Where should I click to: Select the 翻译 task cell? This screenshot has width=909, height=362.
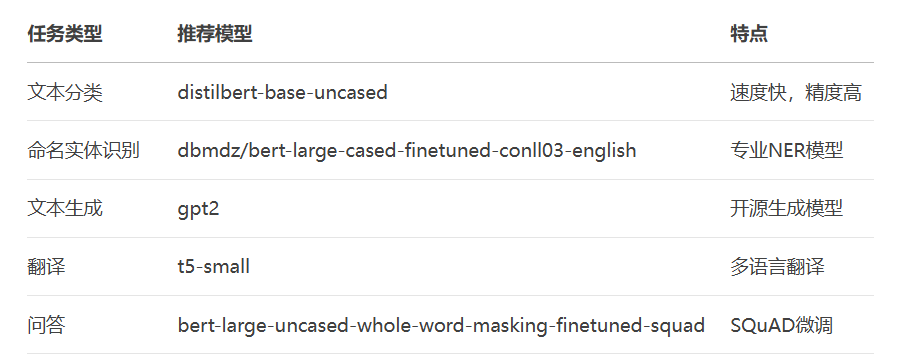coord(46,267)
